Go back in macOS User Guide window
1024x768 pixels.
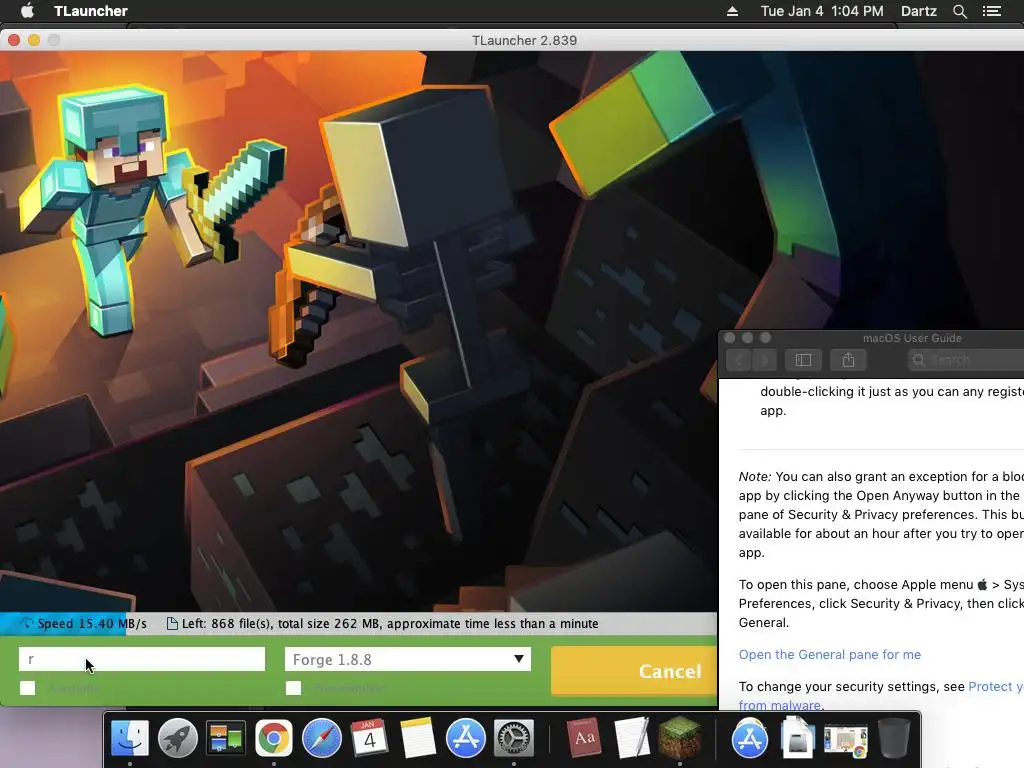[738, 360]
